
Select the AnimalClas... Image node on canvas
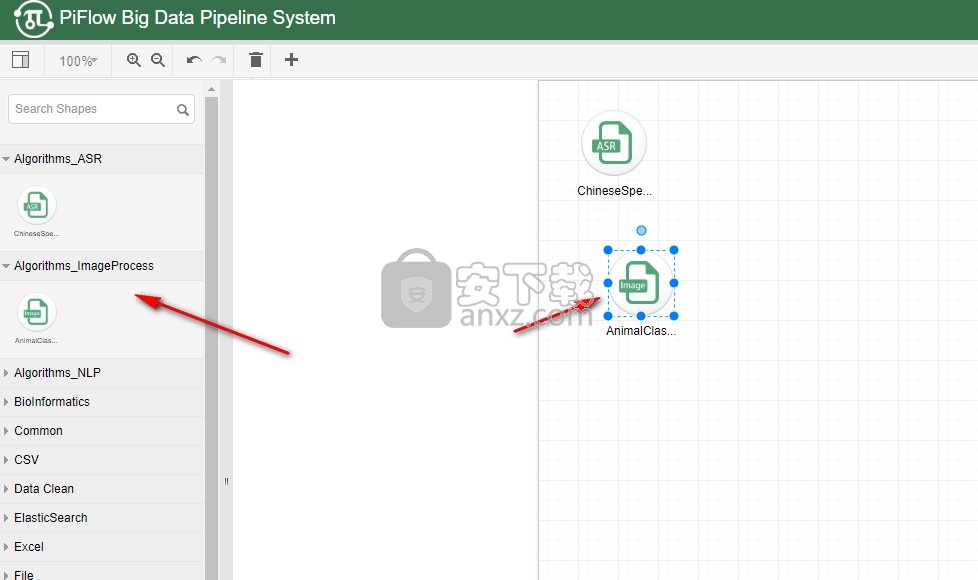point(641,283)
